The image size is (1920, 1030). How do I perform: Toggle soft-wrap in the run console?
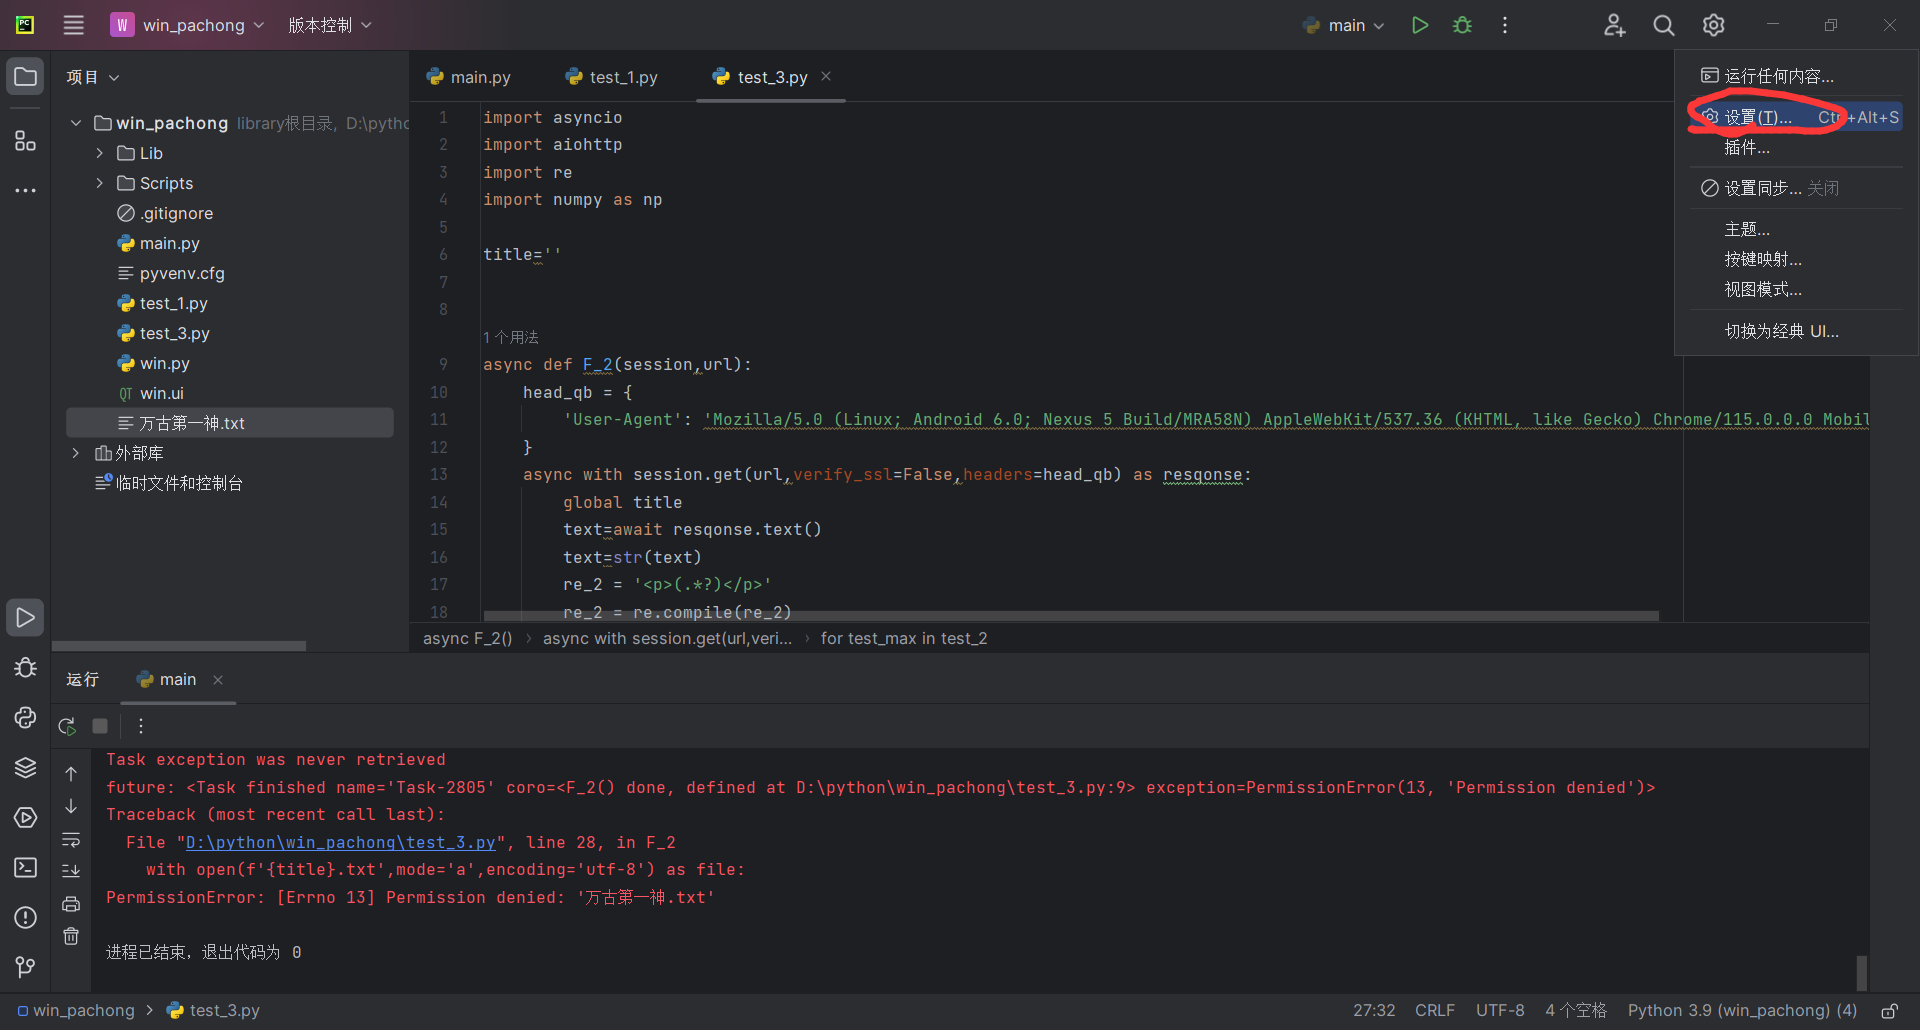71,839
